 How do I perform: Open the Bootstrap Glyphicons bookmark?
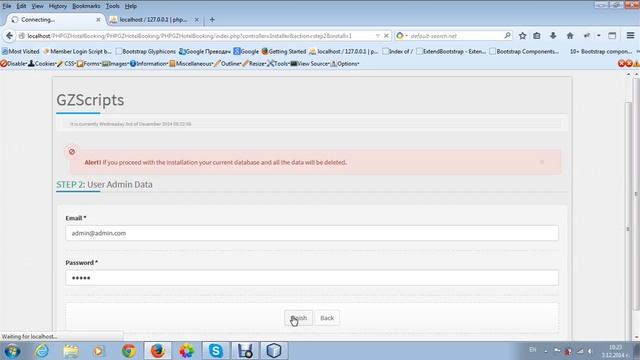[x=146, y=51]
